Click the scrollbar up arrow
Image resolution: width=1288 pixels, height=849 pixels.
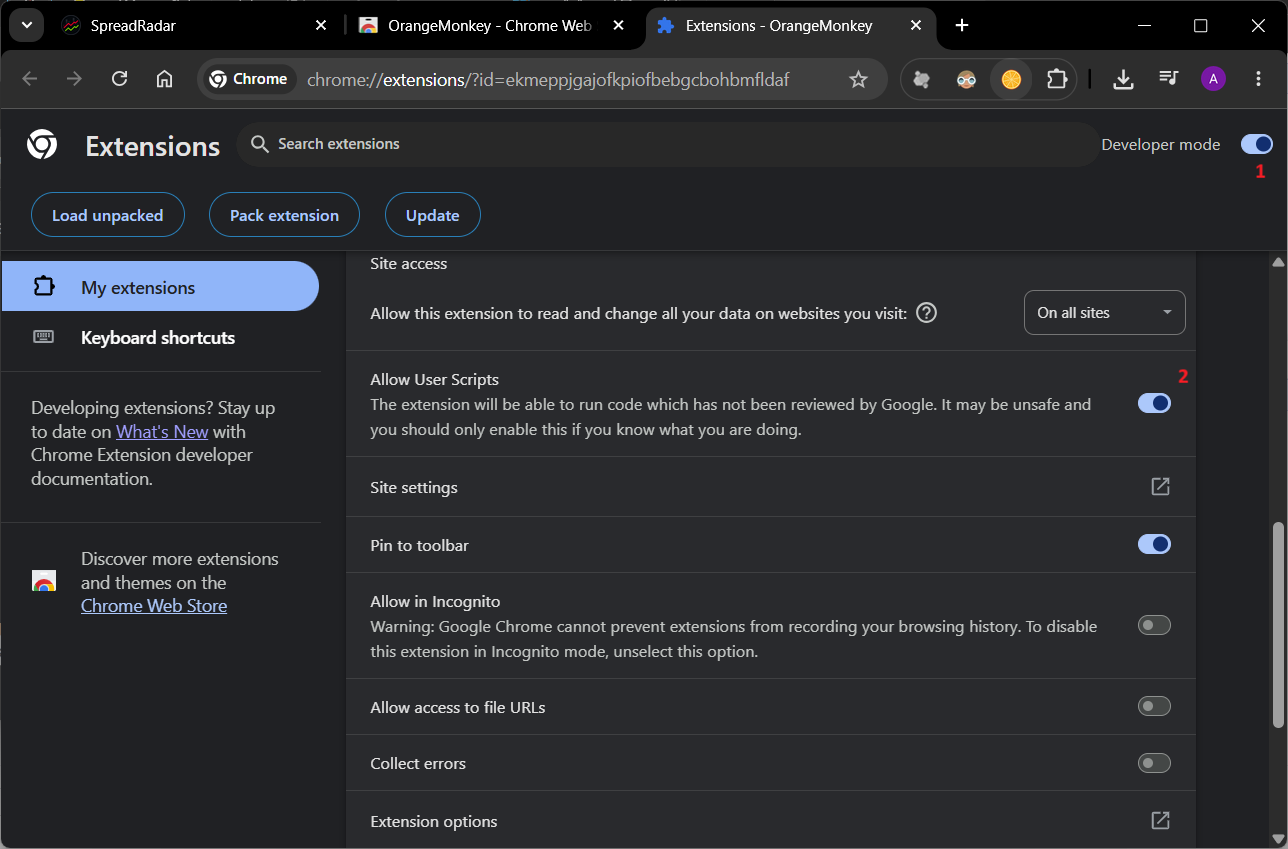click(x=1277, y=262)
